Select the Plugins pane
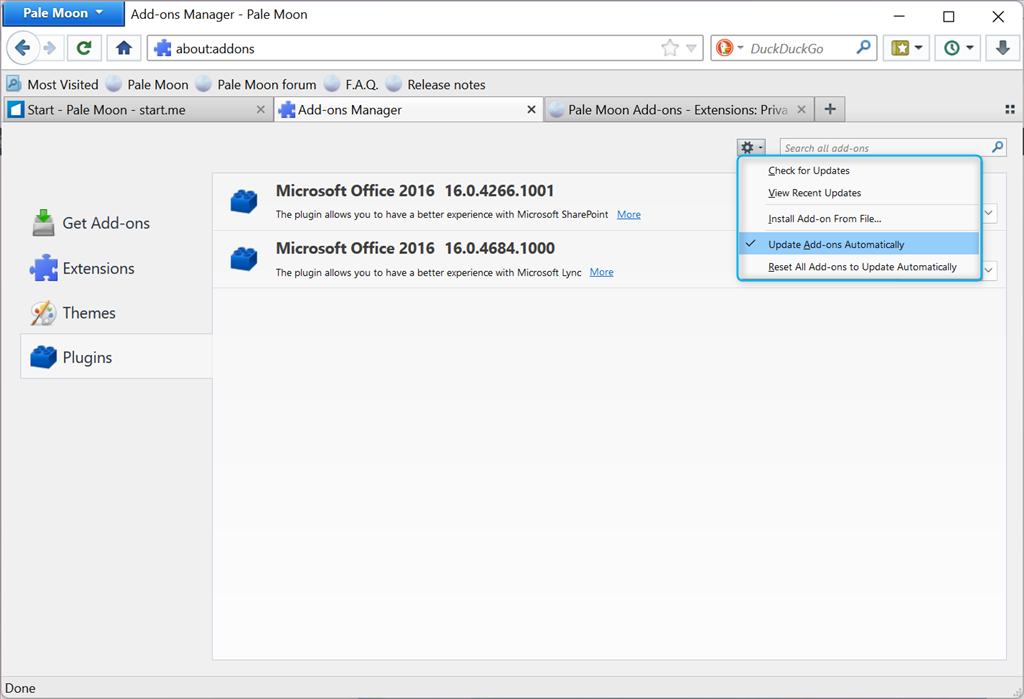The width and height of the screenshot is (1024, 699). click(116, 357)
